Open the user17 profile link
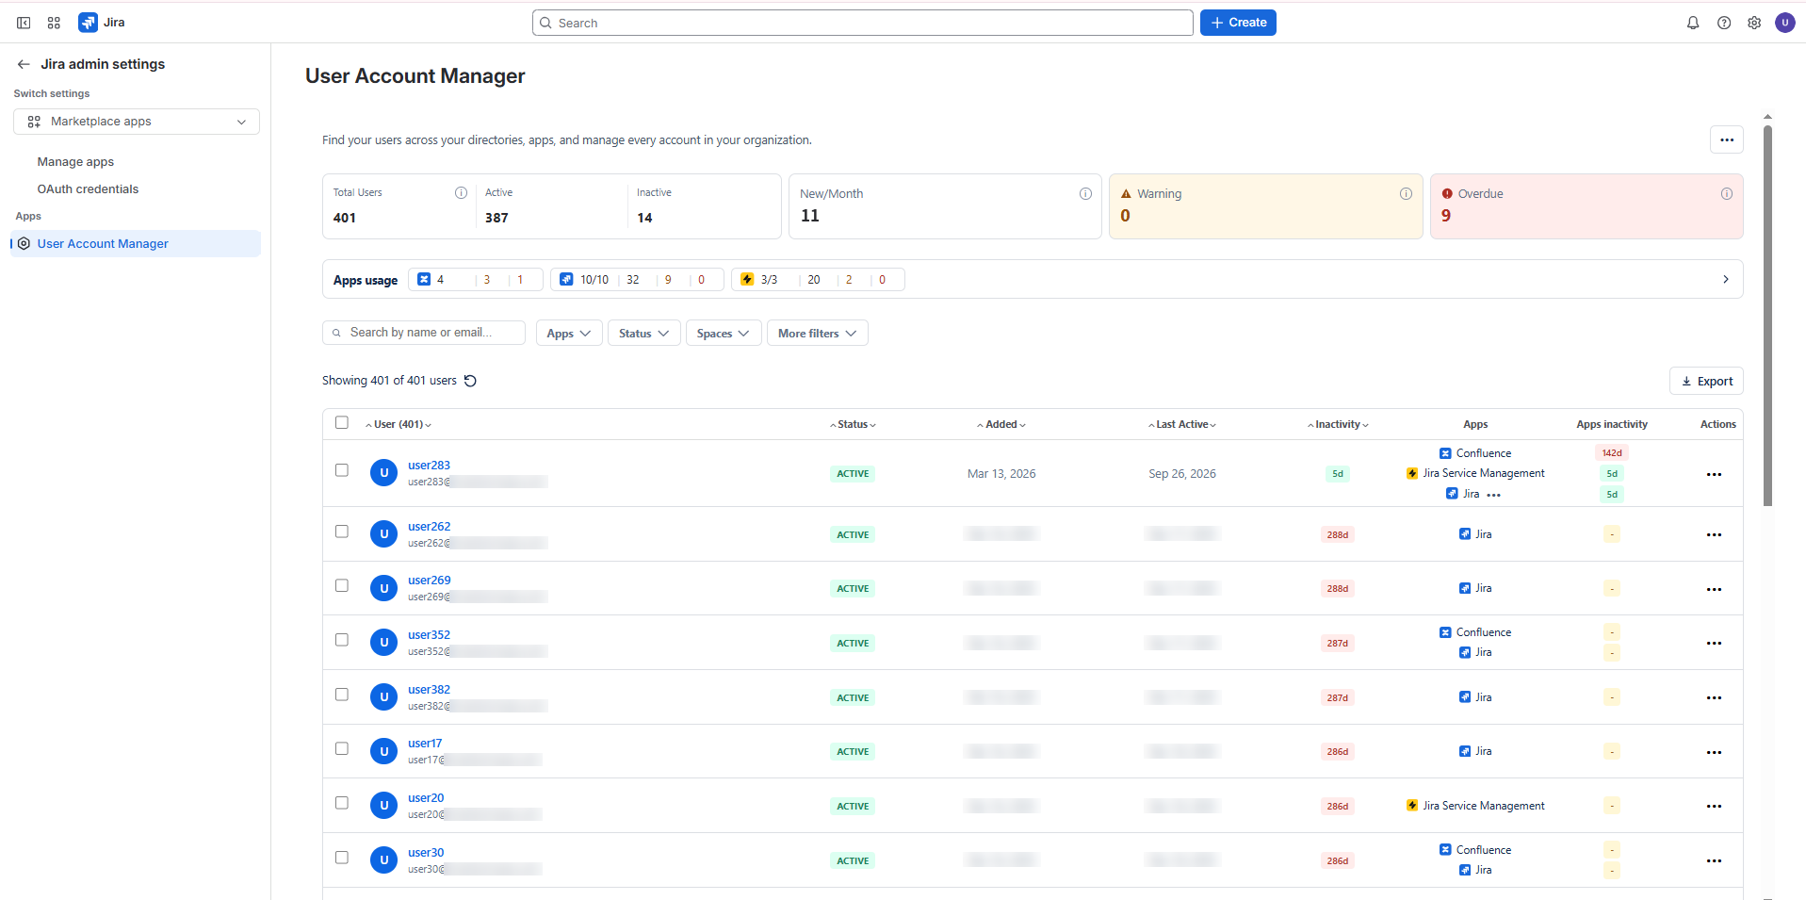The height and width of the screenshot is (900, 1806). tap(425, 743)
